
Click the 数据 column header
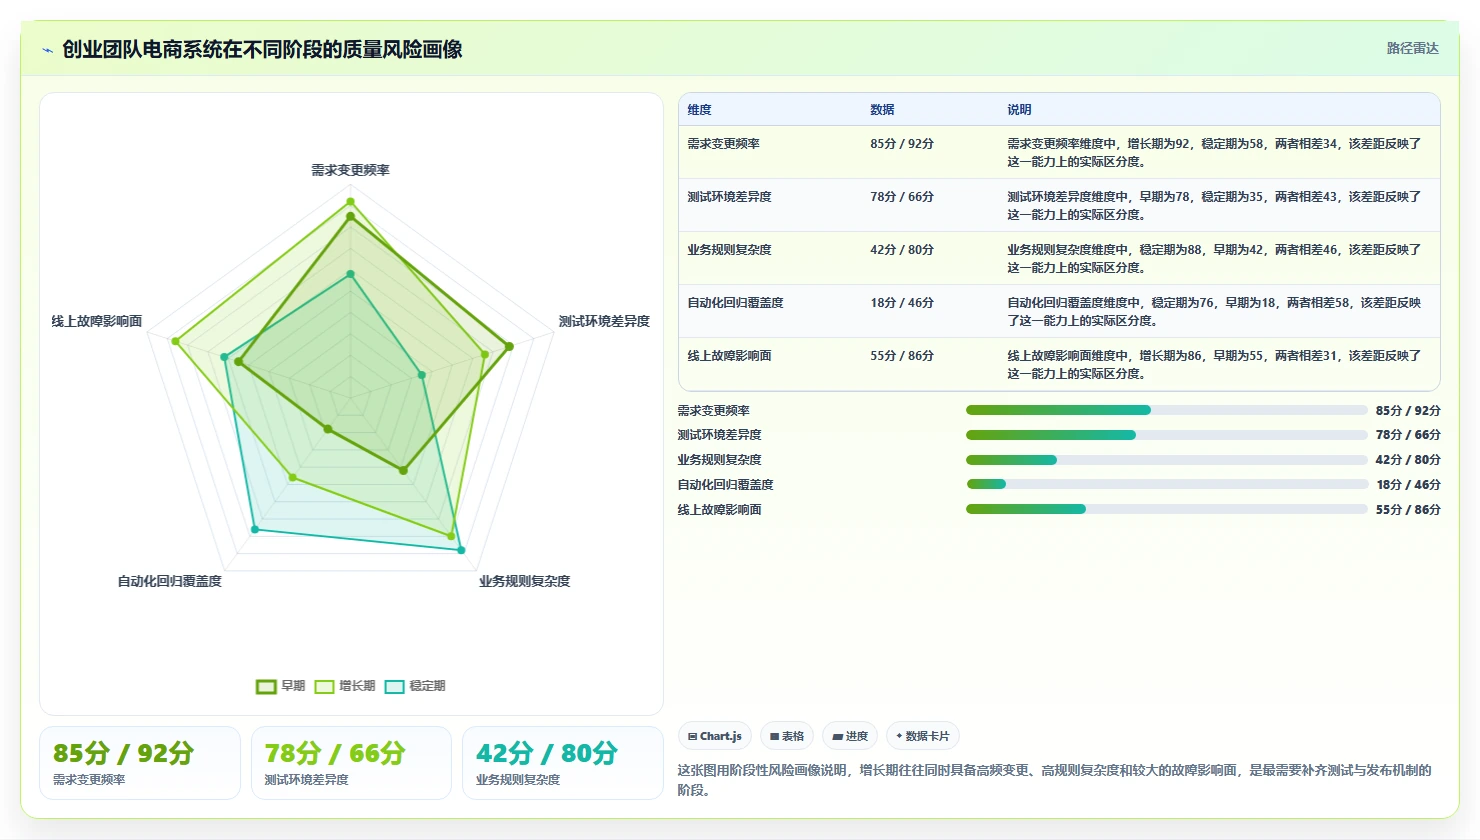coord(882,110)
